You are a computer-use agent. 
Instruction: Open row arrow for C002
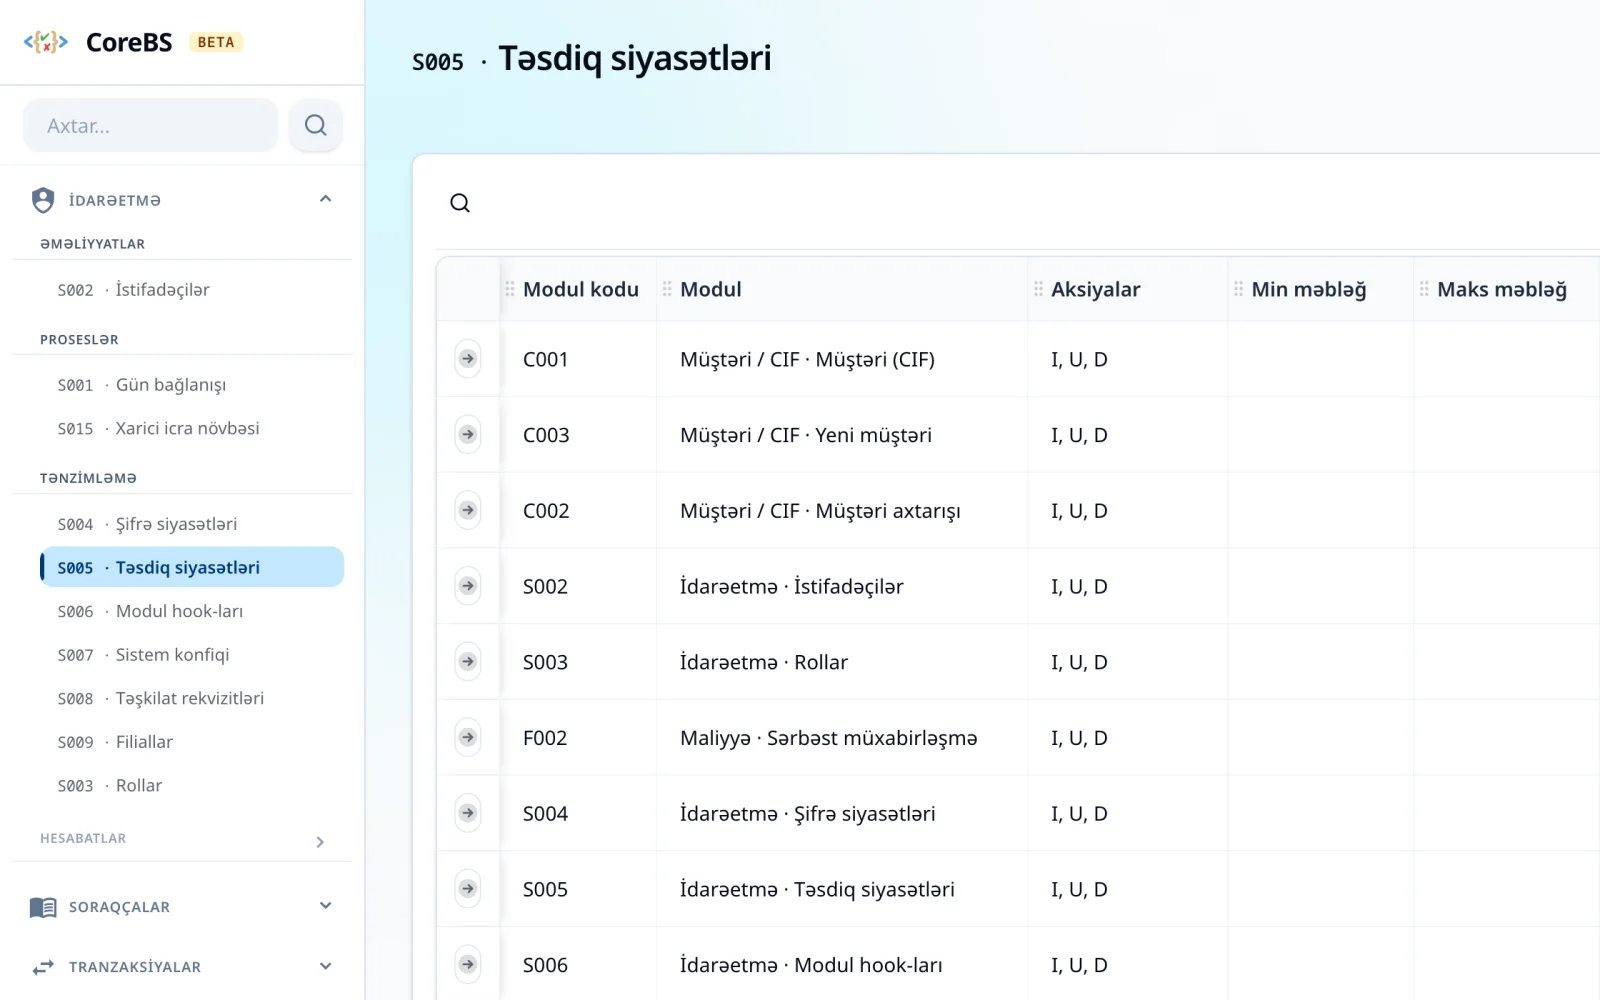coord(468,510)
